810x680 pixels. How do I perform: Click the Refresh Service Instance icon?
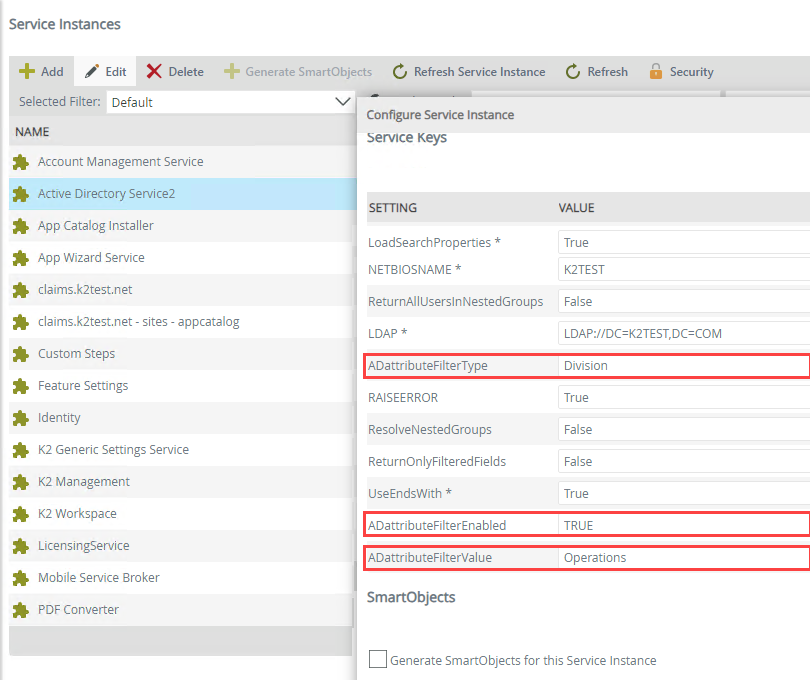400,72
